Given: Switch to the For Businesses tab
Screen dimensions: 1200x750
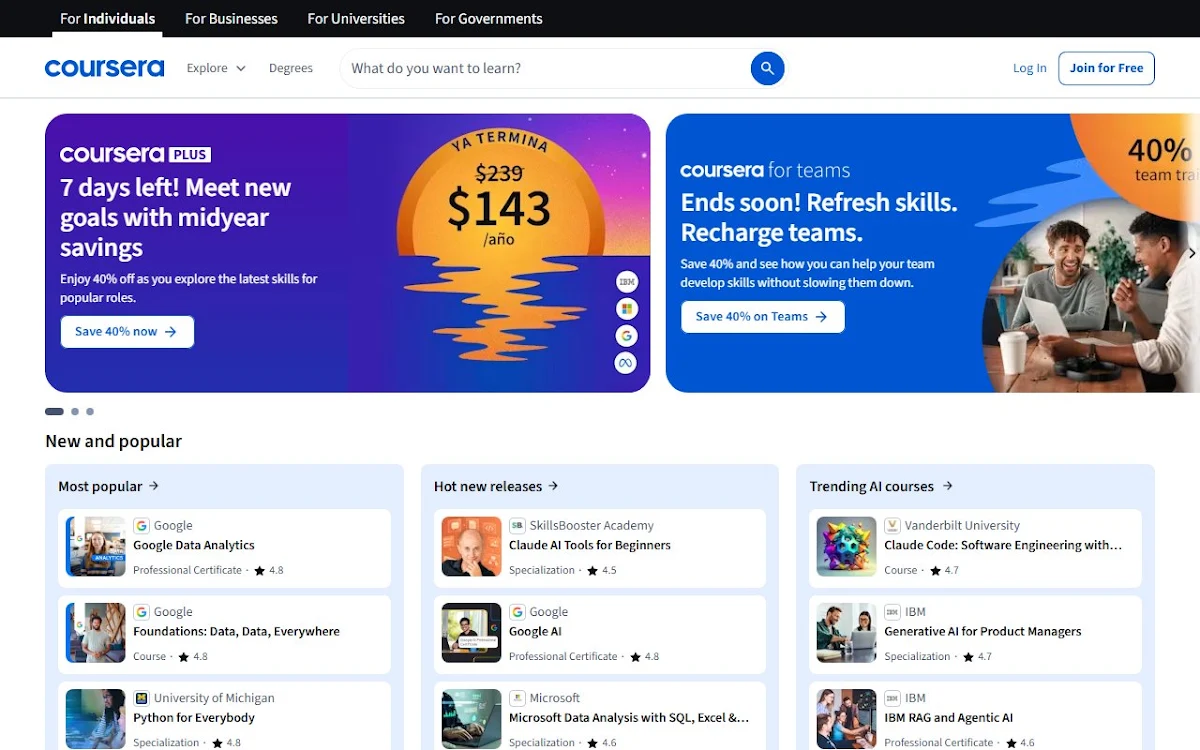Looking at the screenshot, I should point(231,18).
